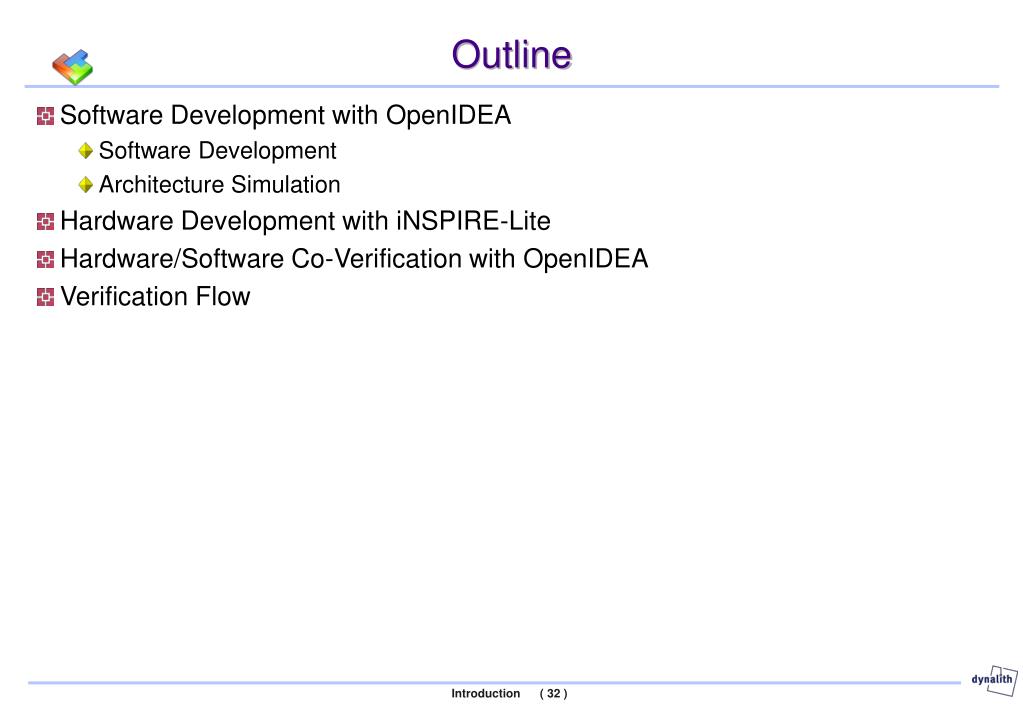This screenshot has width=1023, height=708.
Task: Select the text Verification Flow
Action: pos(155,297)
